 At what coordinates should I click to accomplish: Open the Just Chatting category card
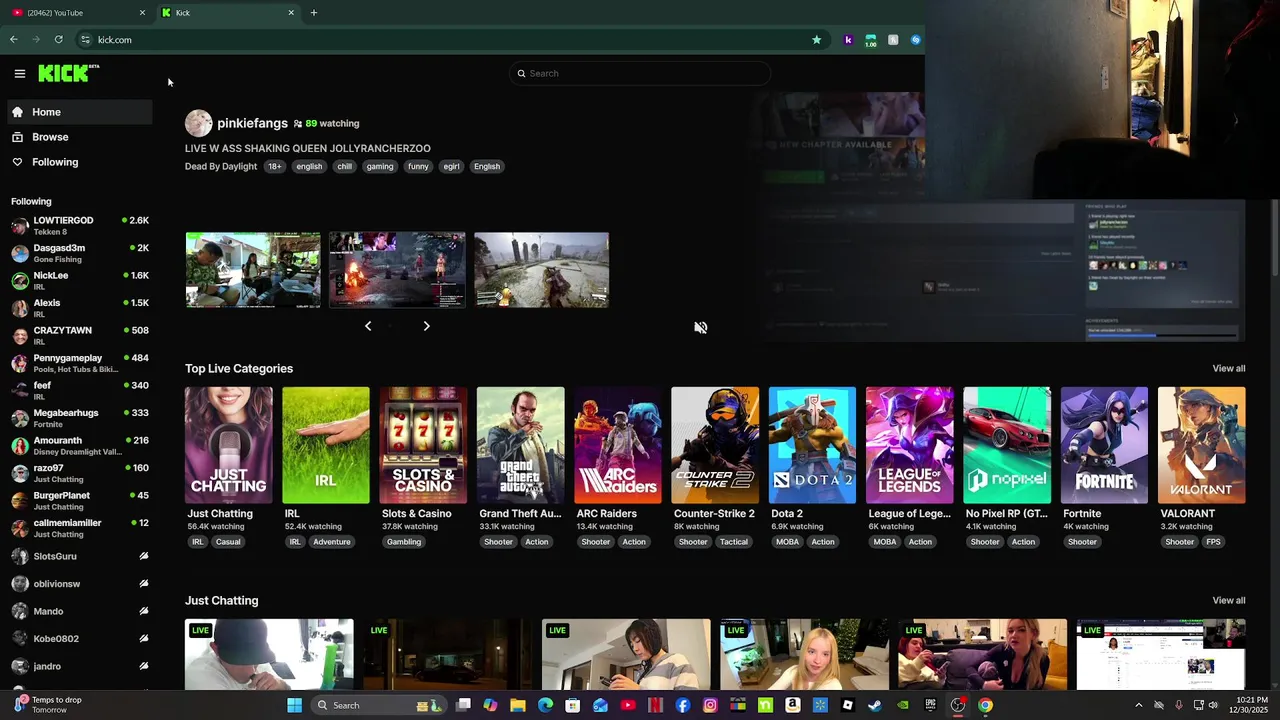pyautogui.click(x=228, y=445)
